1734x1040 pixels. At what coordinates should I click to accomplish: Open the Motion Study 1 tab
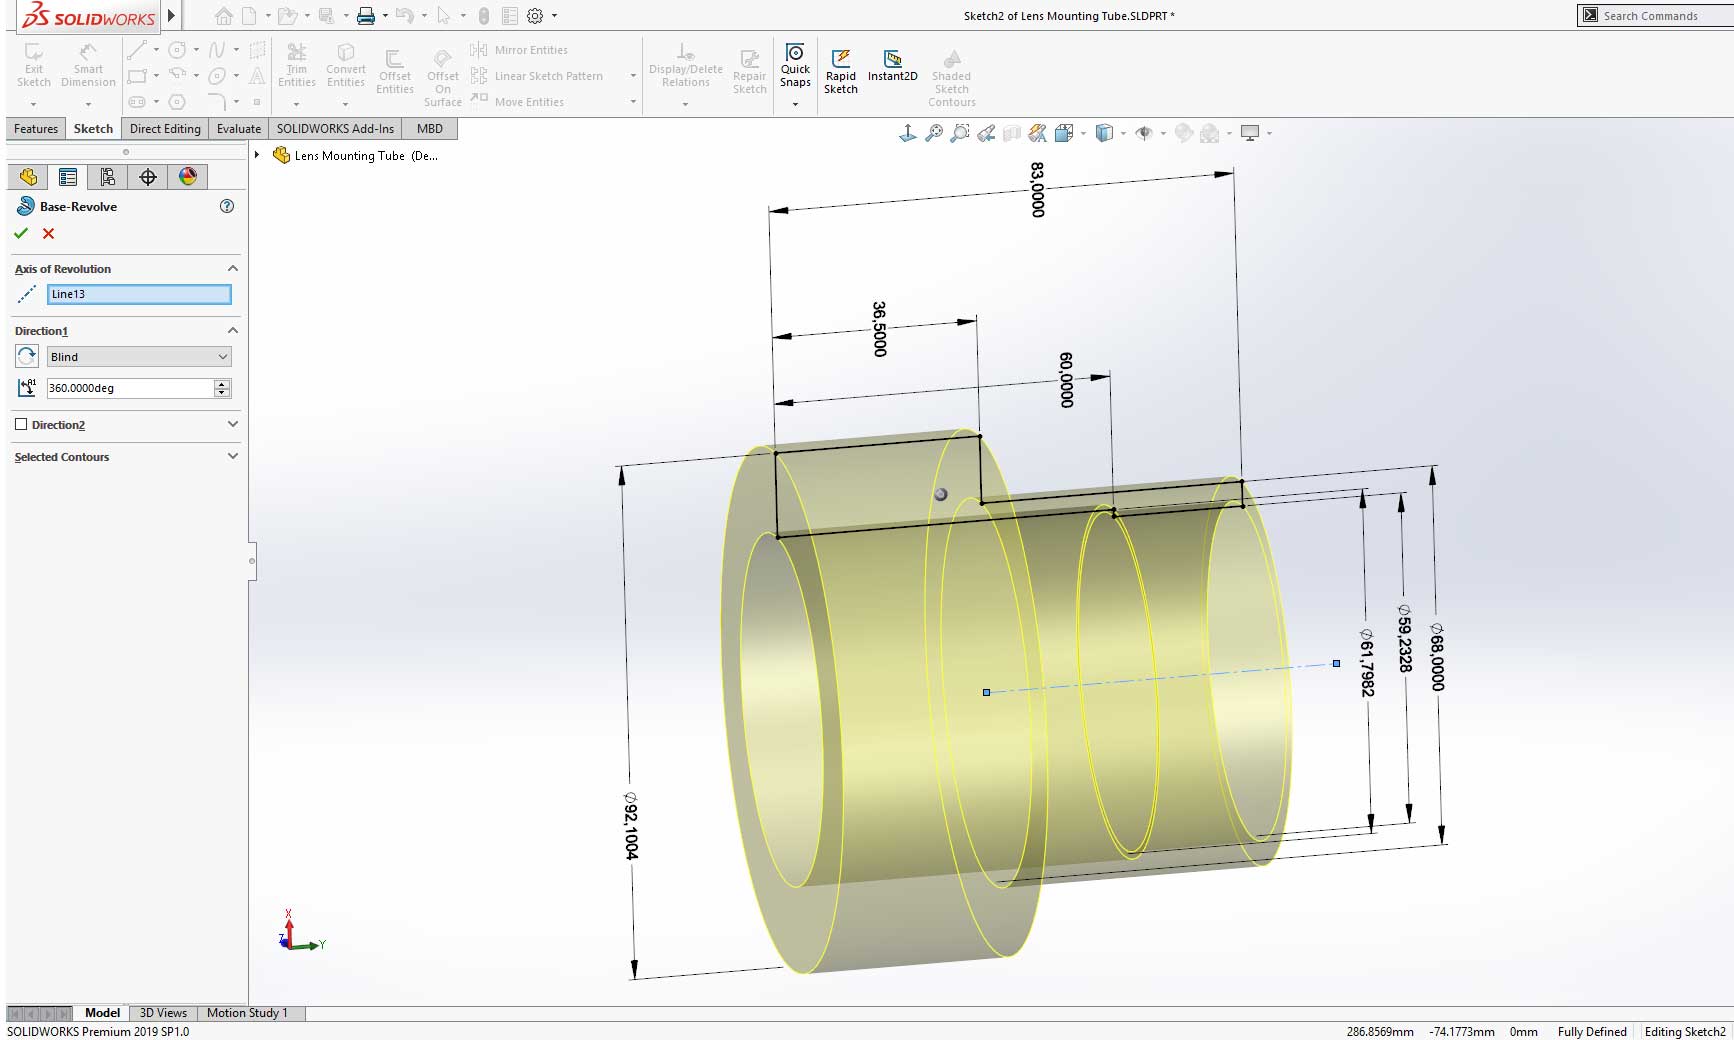[x=248, y=1012]
